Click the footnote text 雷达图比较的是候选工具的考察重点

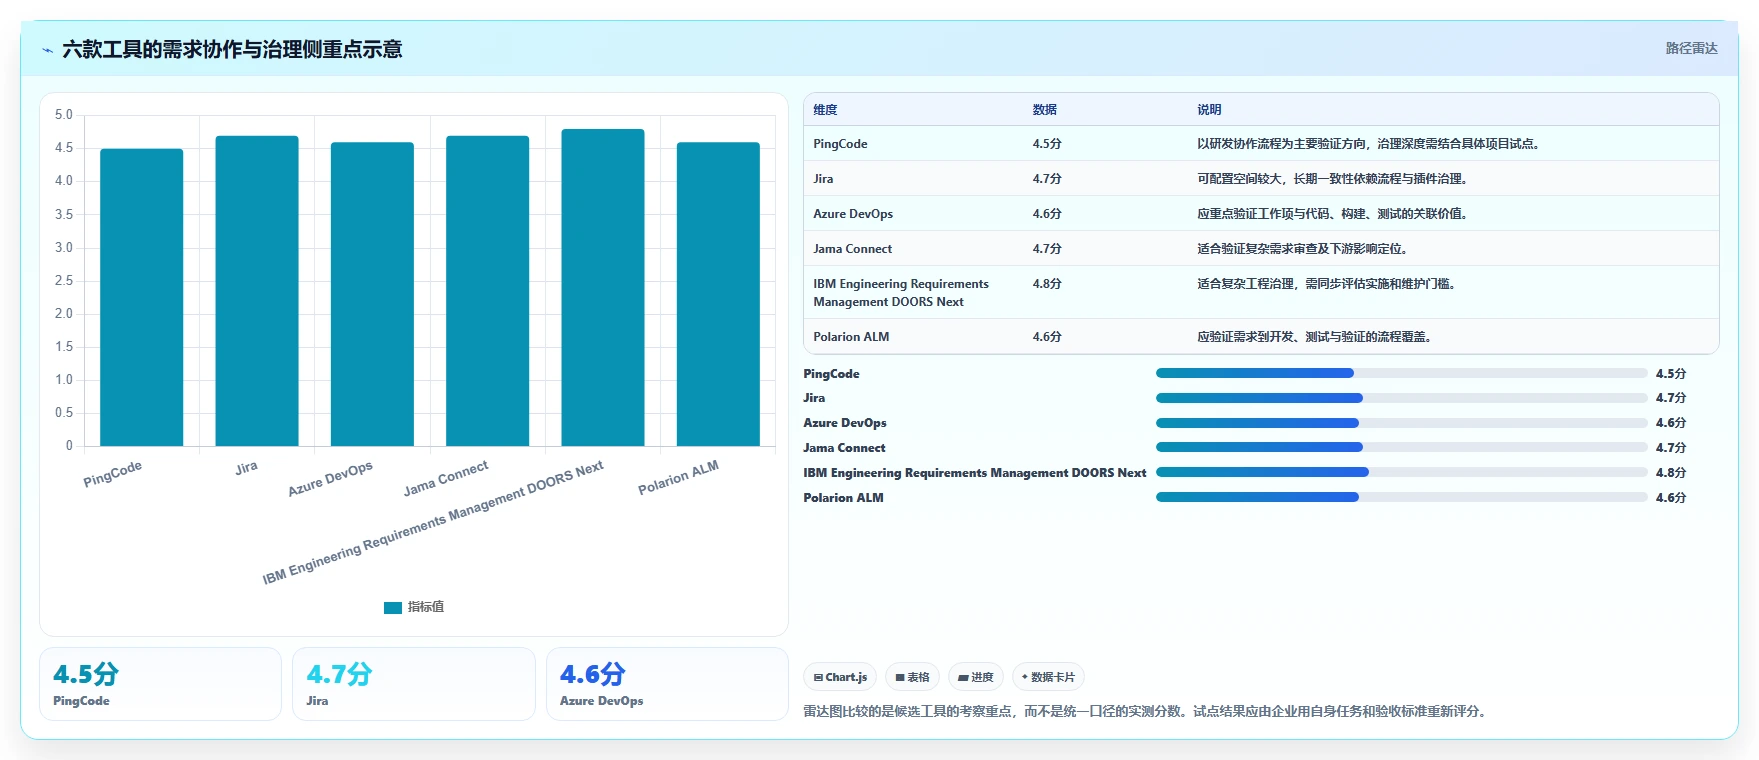coord(1147,712)
